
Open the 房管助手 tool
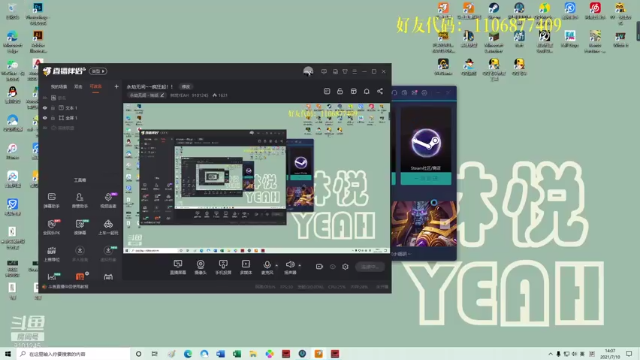click(x=80, y=200)
